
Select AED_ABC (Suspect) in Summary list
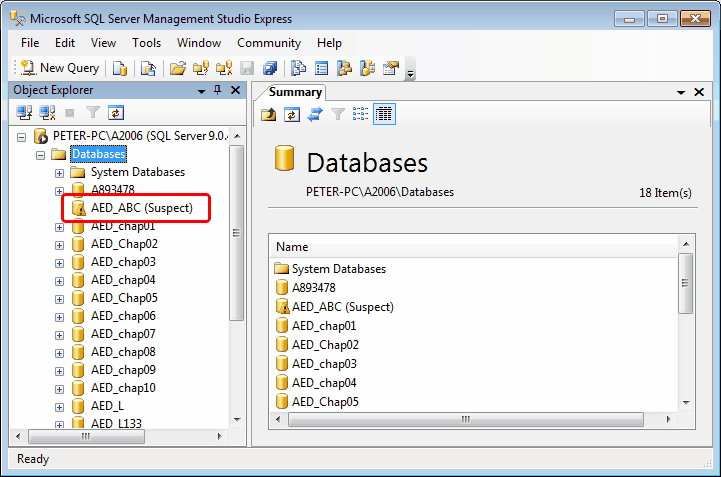[x=343, y=307]
